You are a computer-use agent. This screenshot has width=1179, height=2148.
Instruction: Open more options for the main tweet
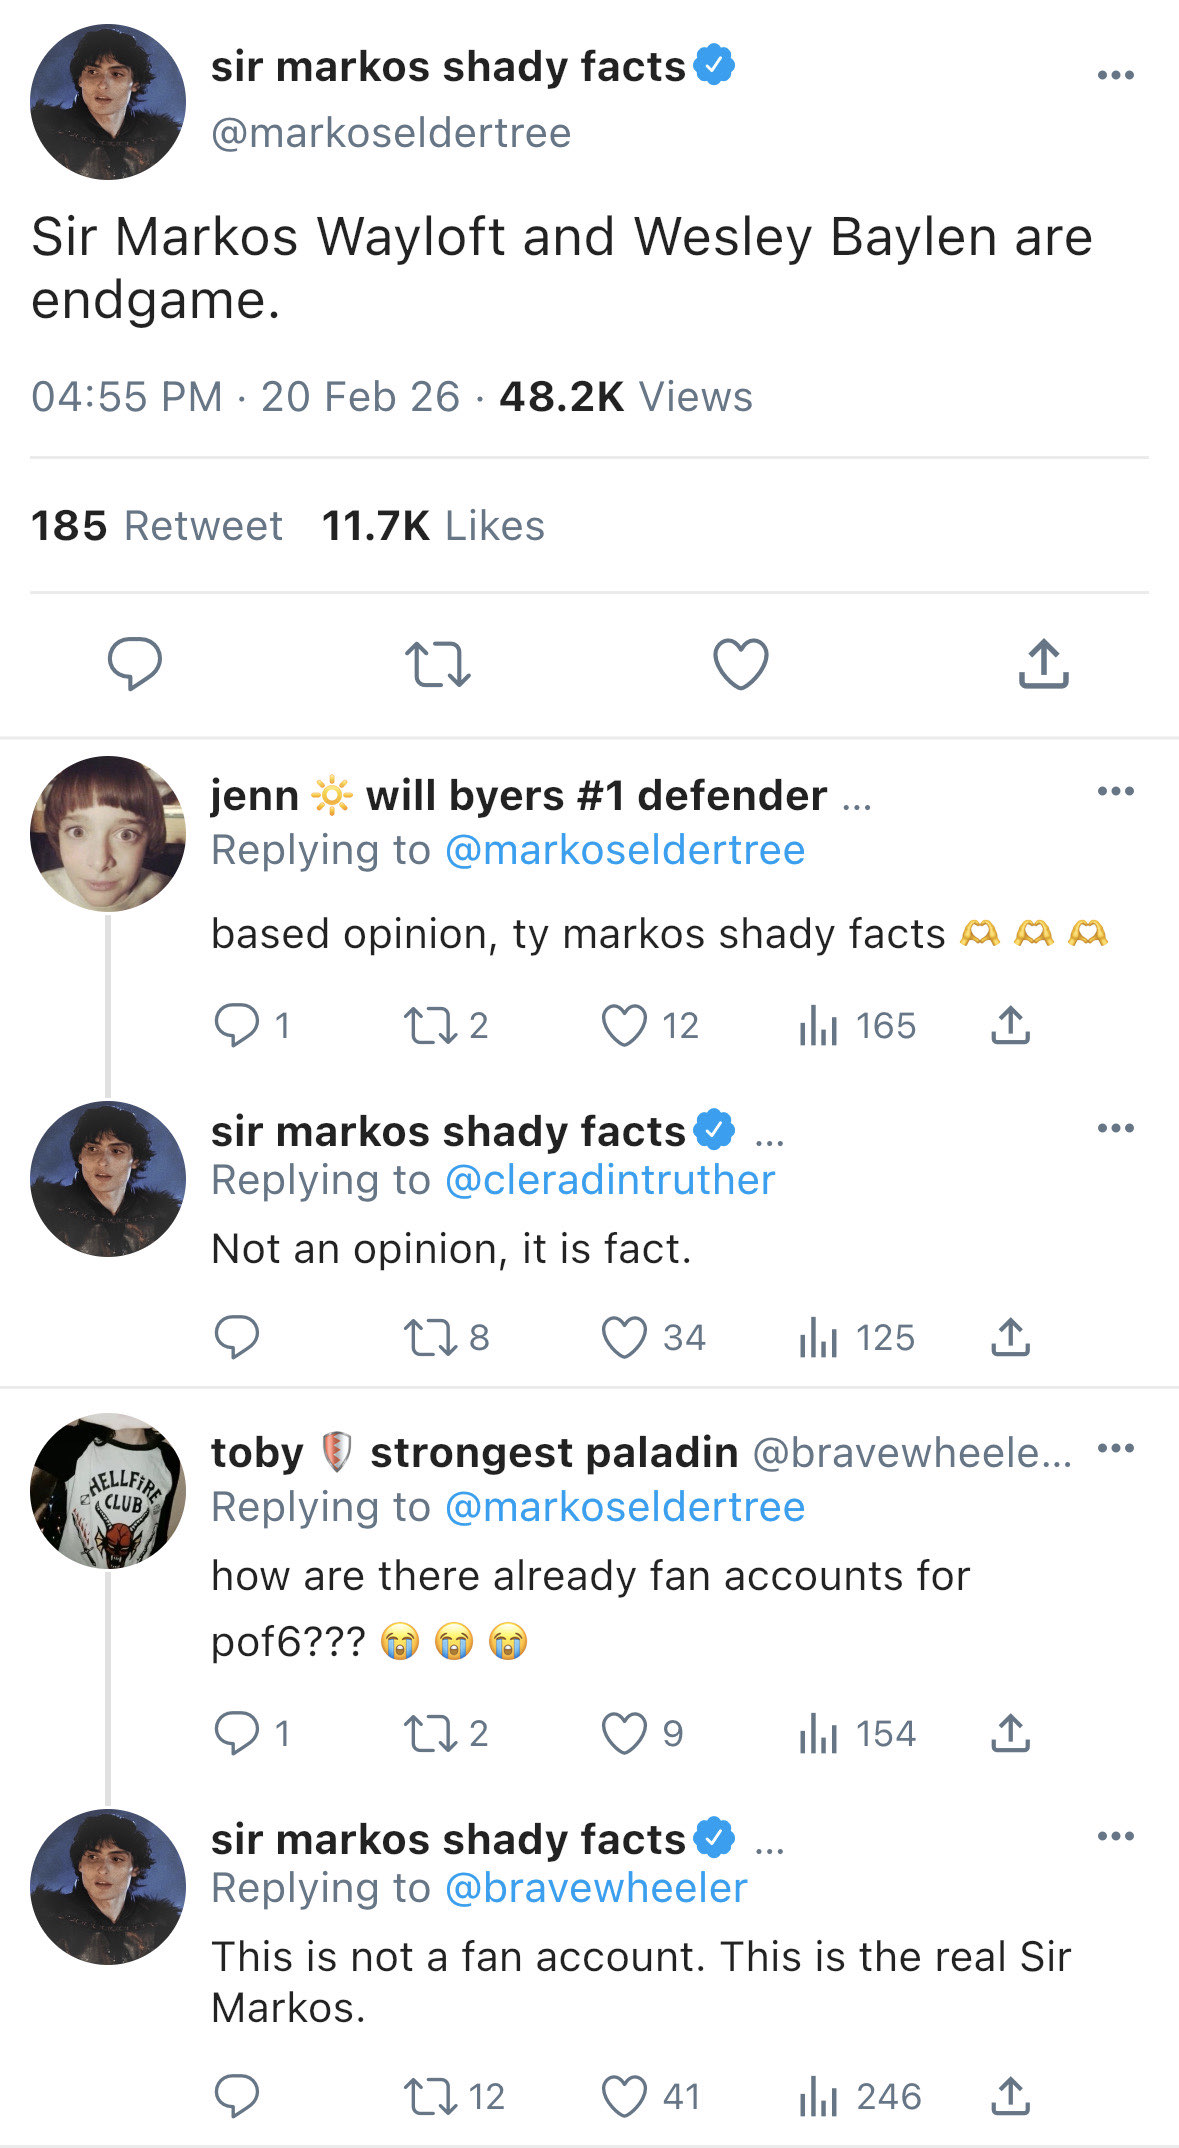pyautogui.click(x=1115, y=75)
